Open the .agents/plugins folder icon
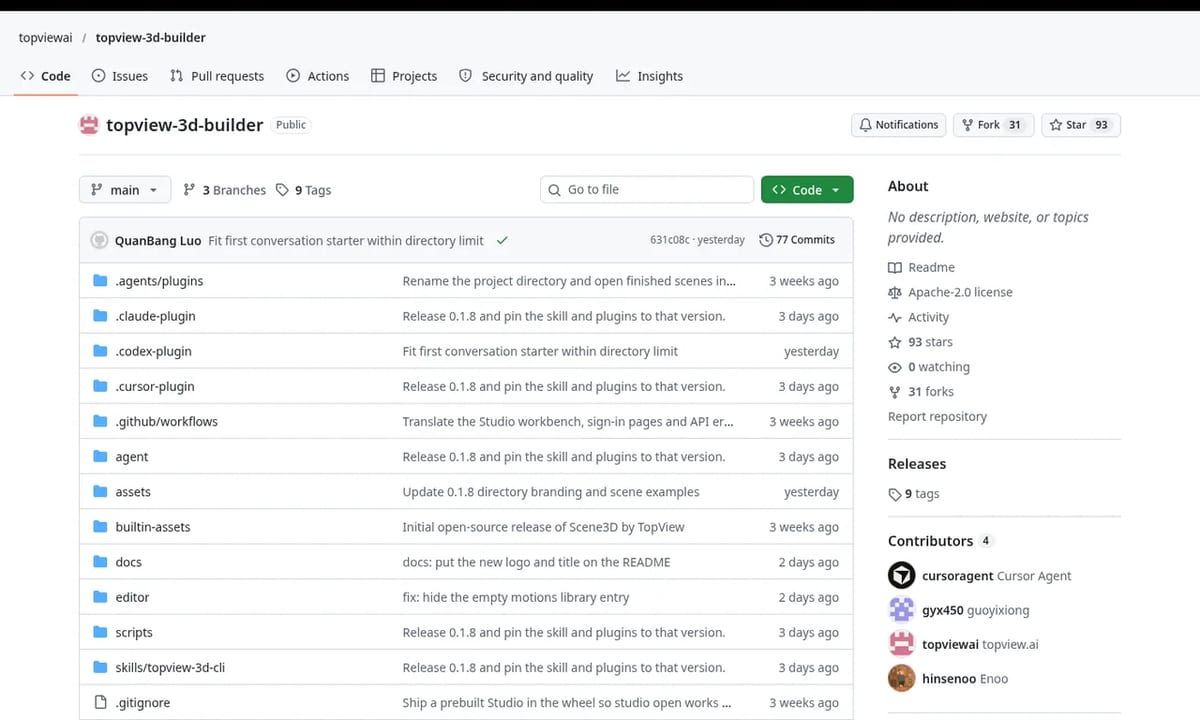 click(x=100, y=281)
